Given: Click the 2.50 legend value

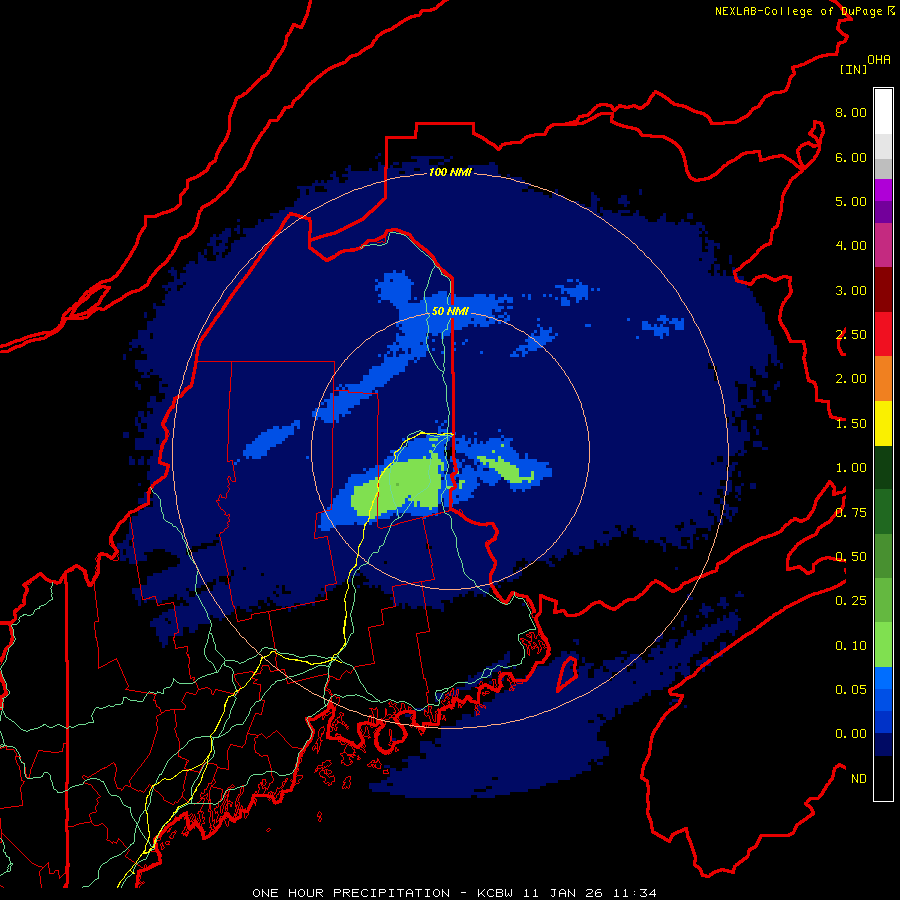Looking at the screenshot, I should [851, 335].
